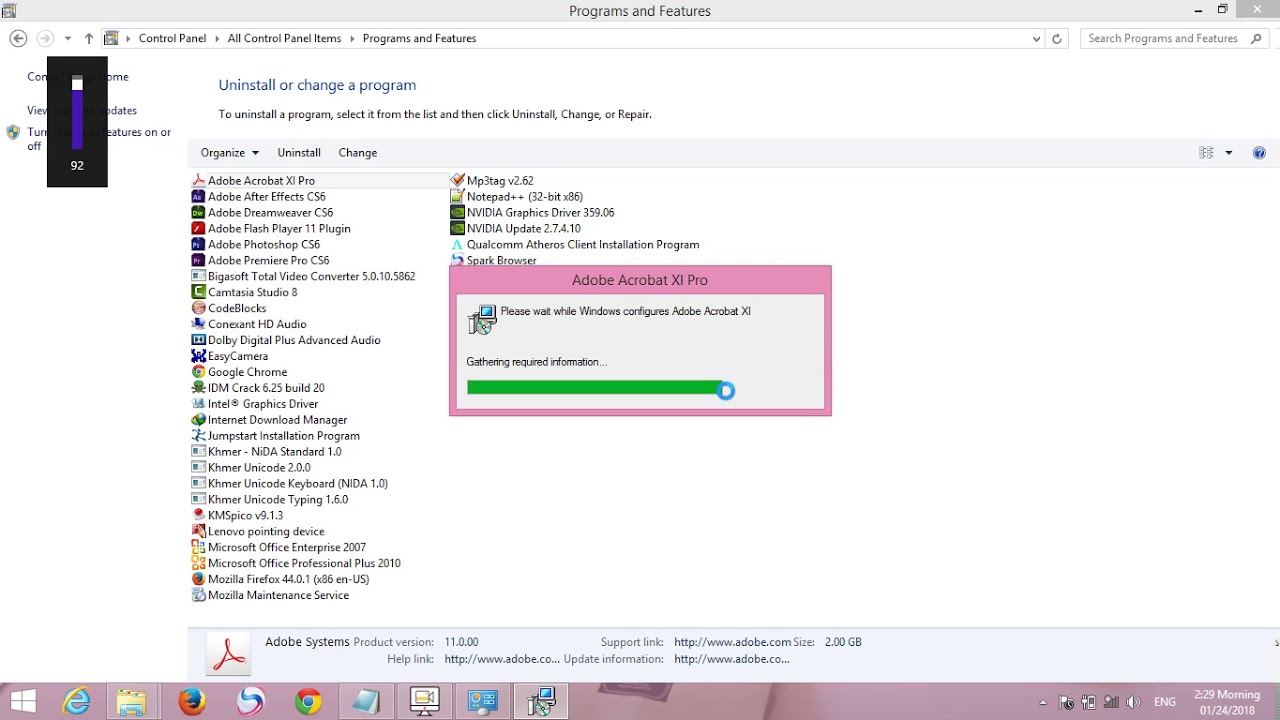1280x720 pixels.
Task: Click the purple volume level slider overlay
Action: point(77,115)
